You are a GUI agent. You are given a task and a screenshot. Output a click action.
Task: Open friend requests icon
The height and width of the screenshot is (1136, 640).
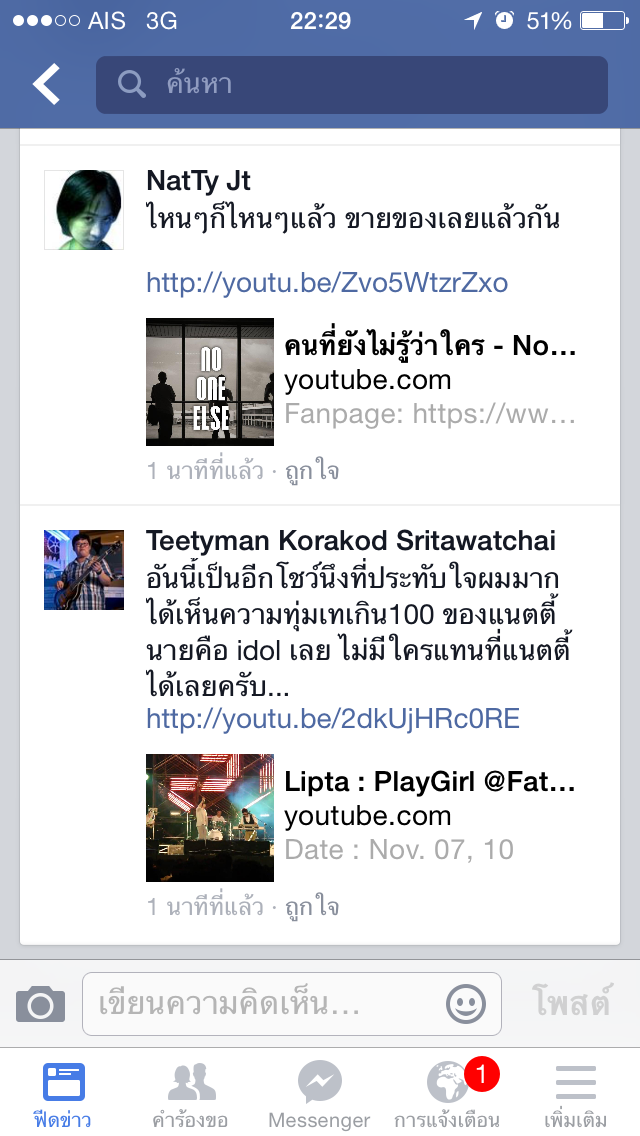tap(191, 1096)
